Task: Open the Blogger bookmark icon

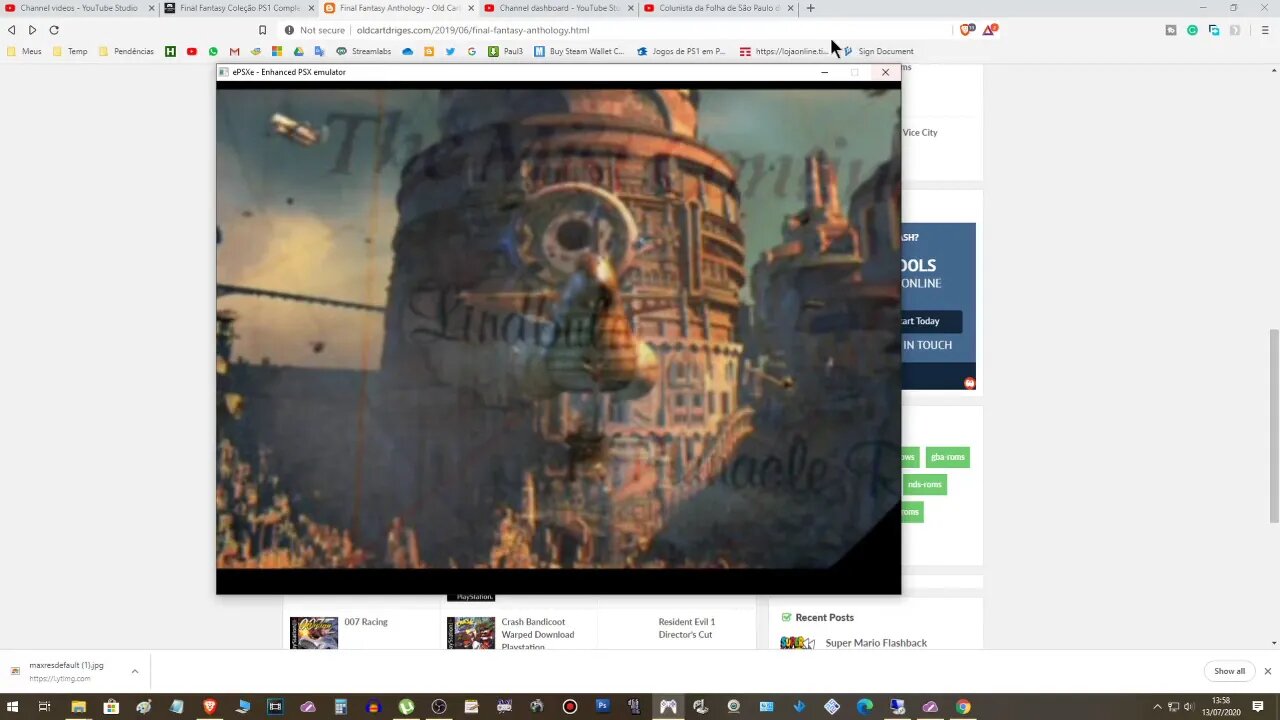Action: pyautogui.click(x=429, y=51)
